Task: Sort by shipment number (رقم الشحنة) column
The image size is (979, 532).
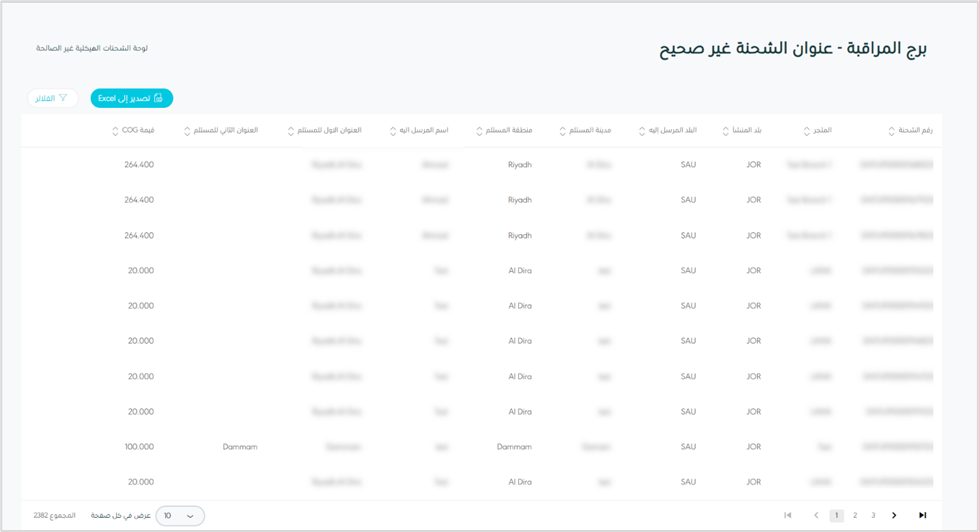Action: (x=891, y=131)
